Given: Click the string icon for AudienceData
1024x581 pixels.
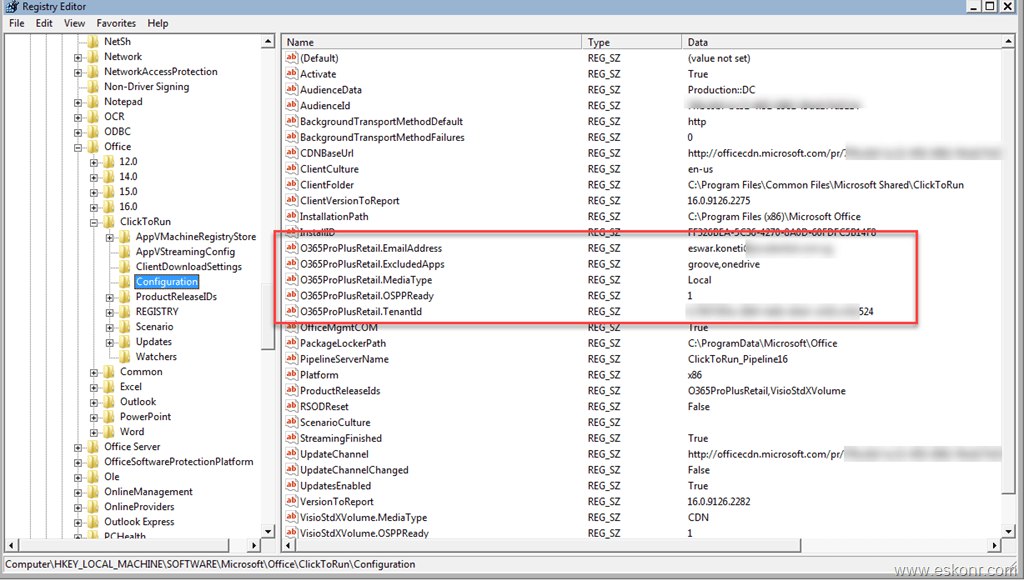Looking at the screenshot, I should [x=291, y=89].
